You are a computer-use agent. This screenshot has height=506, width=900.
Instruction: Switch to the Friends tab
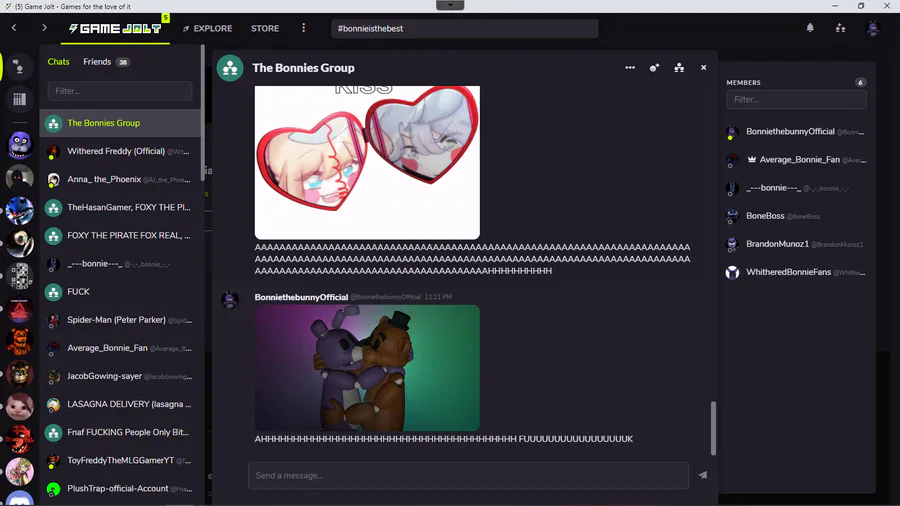[106, 61]
